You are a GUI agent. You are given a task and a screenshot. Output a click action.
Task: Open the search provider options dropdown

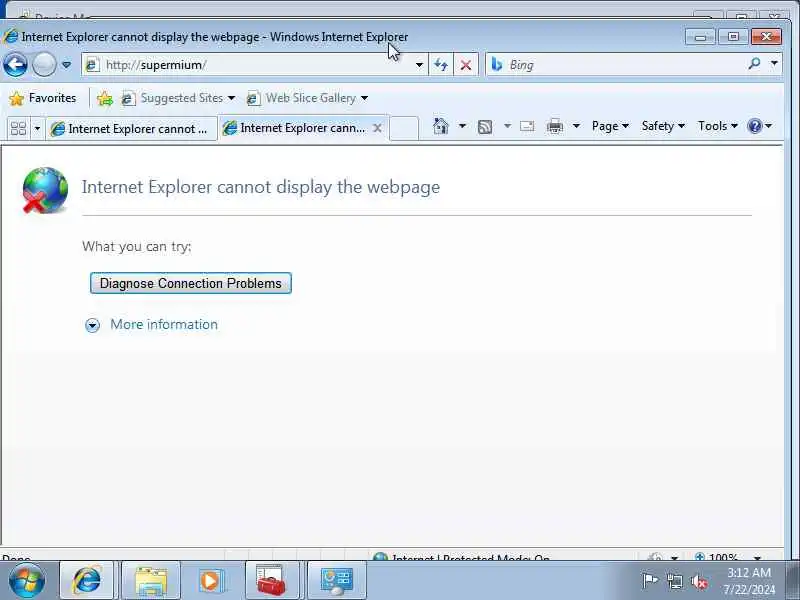coord(774,64)
